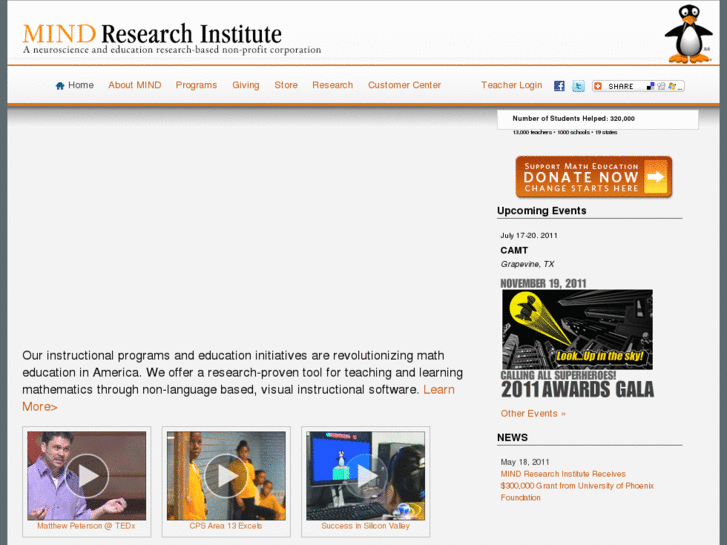This screenshot has height=545, width=727.
Task: Click the Number of Students Helped text
Action: point(574,119)
